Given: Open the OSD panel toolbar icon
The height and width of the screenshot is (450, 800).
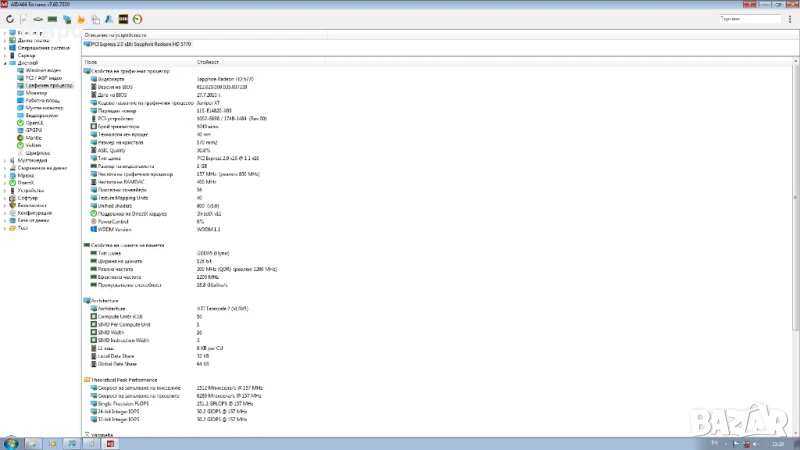Looking at the screenshot, I should pyautogui.click(x=123, y=19).
